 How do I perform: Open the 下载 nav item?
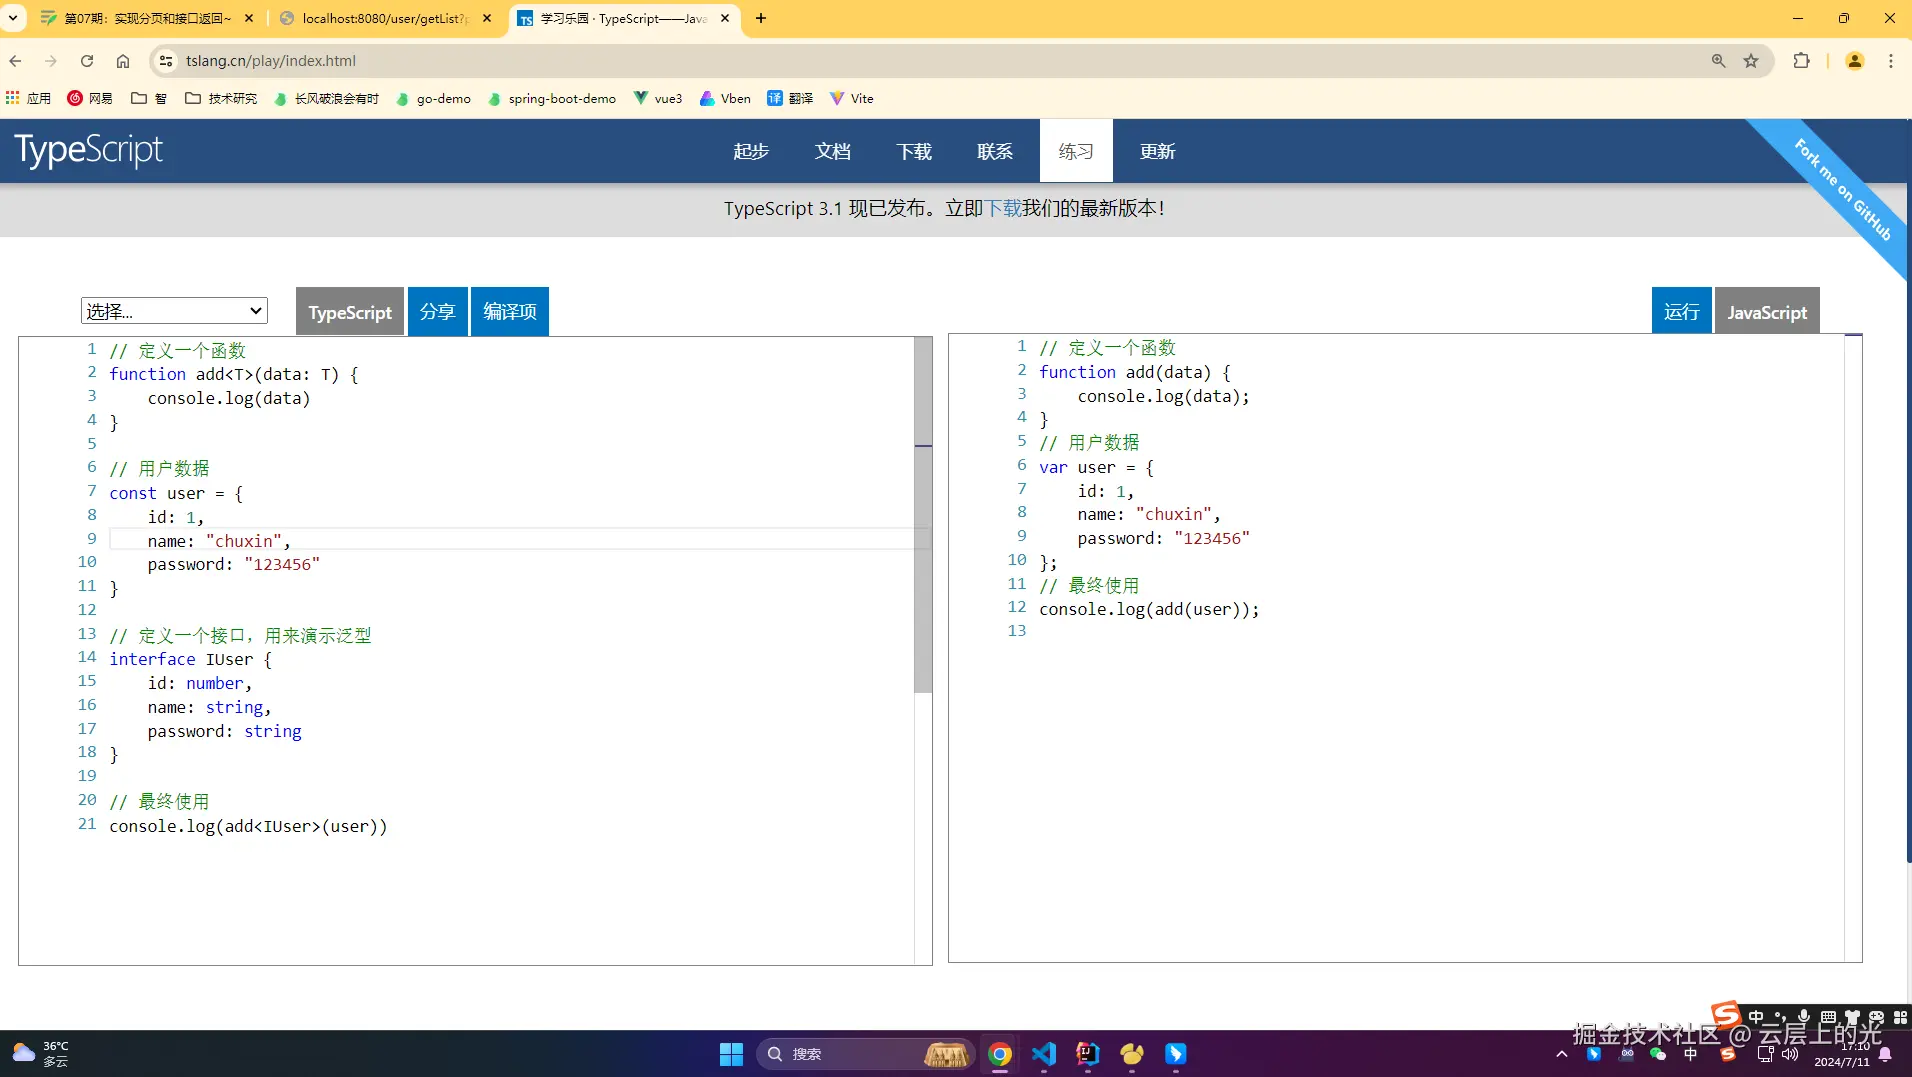(914, 151)
